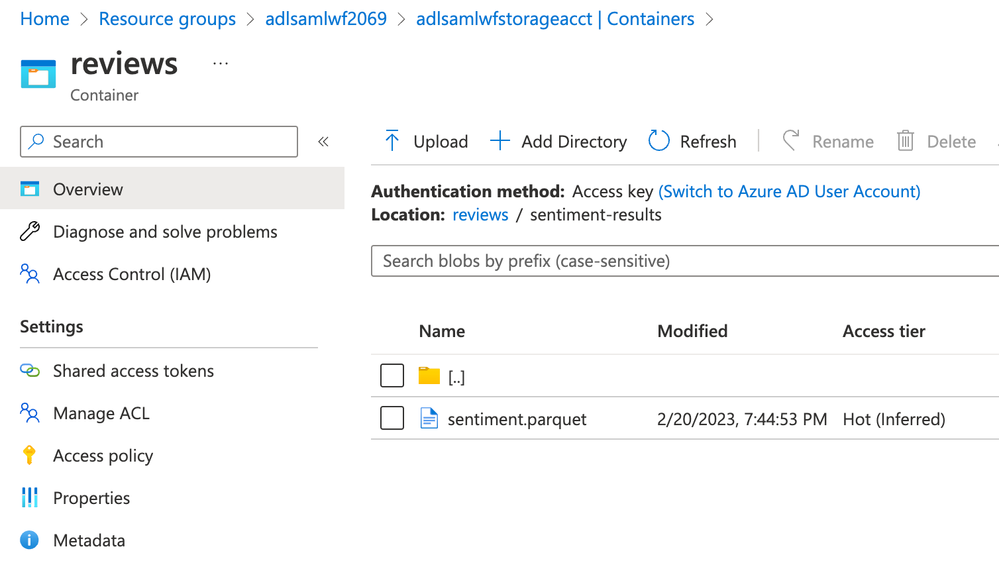
Task: Go to Access Control (IAM)
Action: tap(132, 274)
